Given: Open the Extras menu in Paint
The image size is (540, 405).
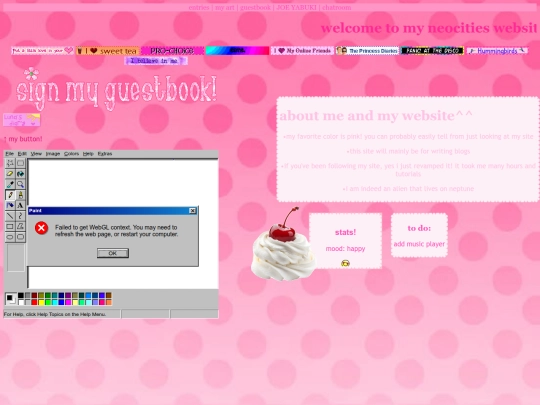Looking at the screenshot, I should (105, 154).
